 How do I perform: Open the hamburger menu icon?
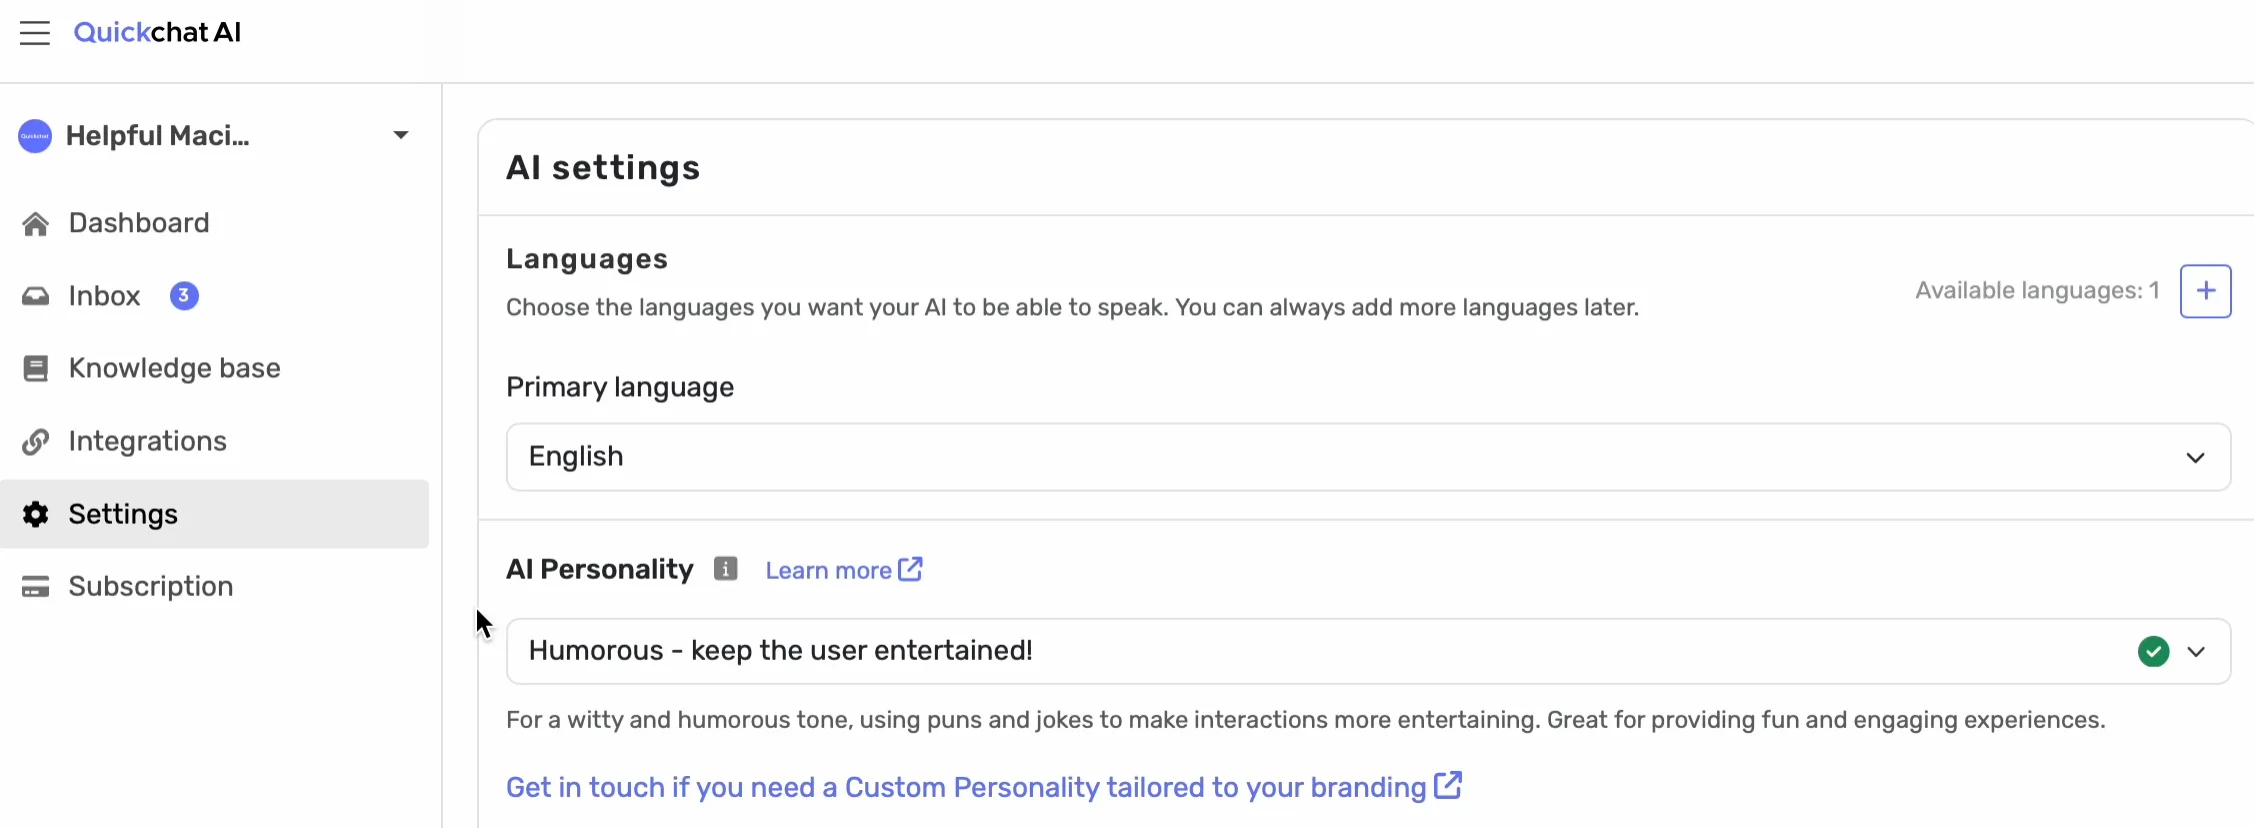click(35, 33)
